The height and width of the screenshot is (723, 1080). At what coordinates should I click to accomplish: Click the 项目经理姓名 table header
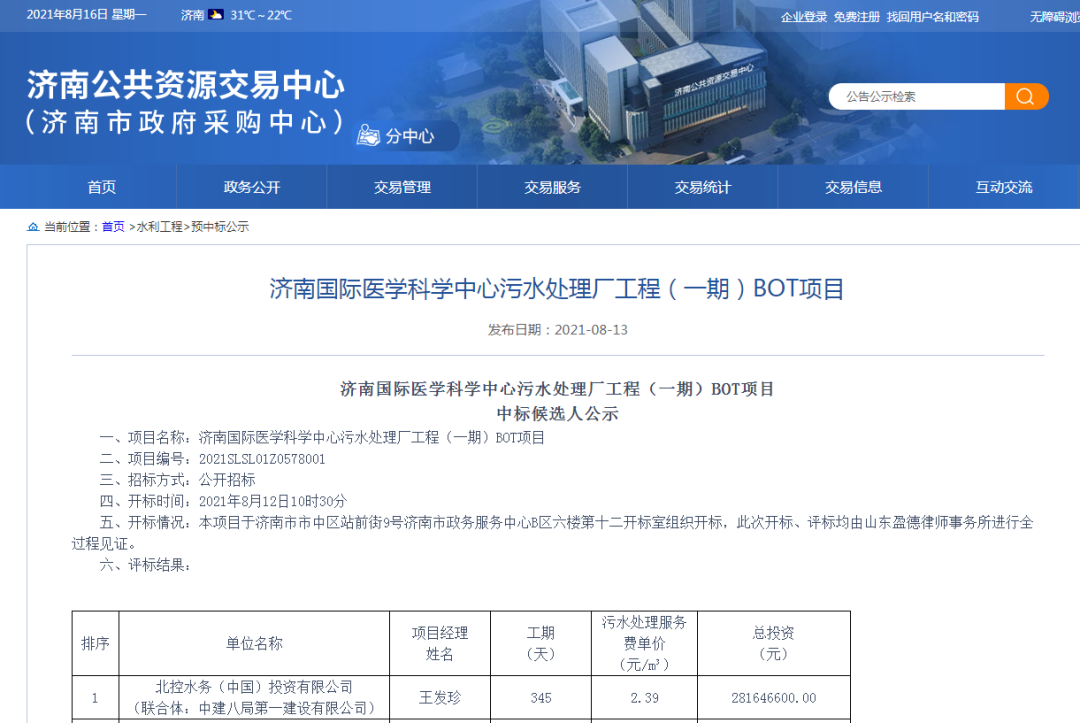(439, 643)
